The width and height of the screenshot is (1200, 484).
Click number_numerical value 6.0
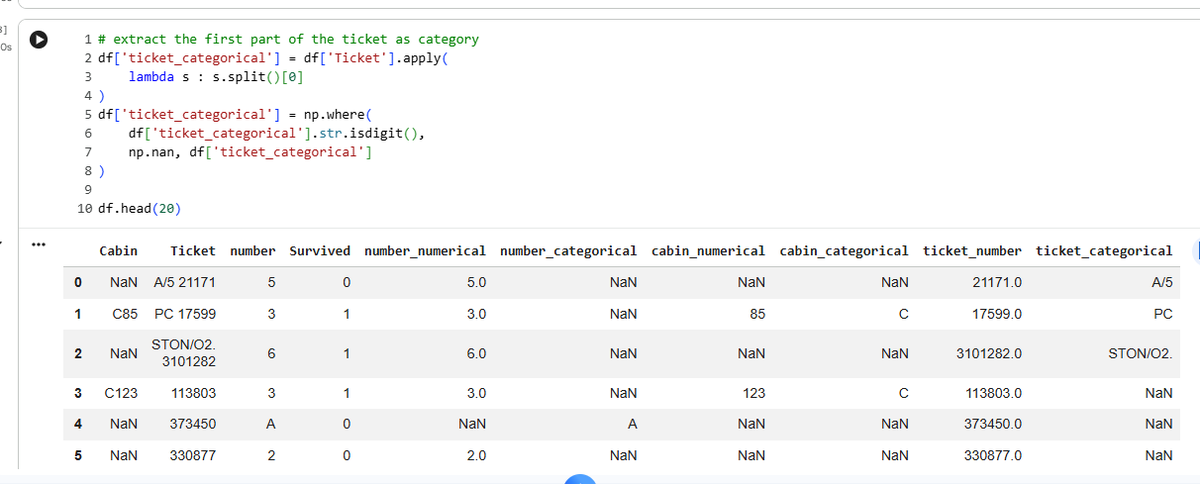[x=477, y=353]
